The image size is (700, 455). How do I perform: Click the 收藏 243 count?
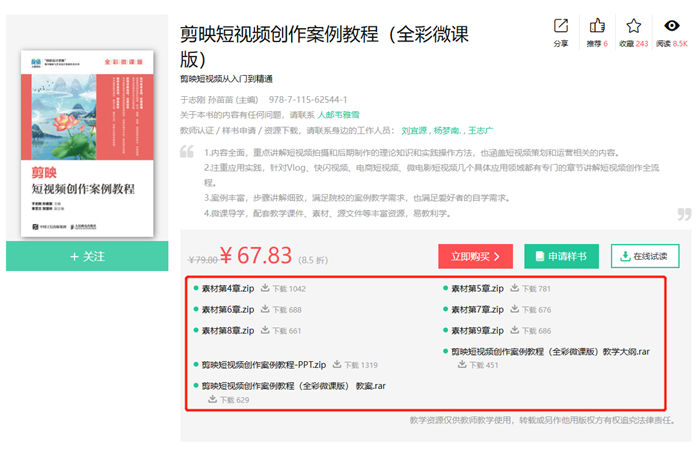(633, 43)
